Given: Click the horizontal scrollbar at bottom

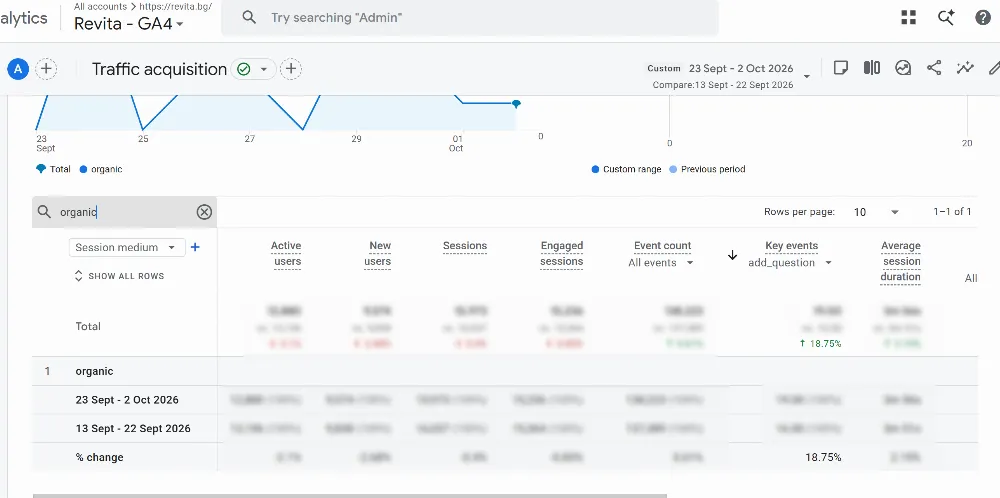Looking at the screenshot, I should 349,495.
